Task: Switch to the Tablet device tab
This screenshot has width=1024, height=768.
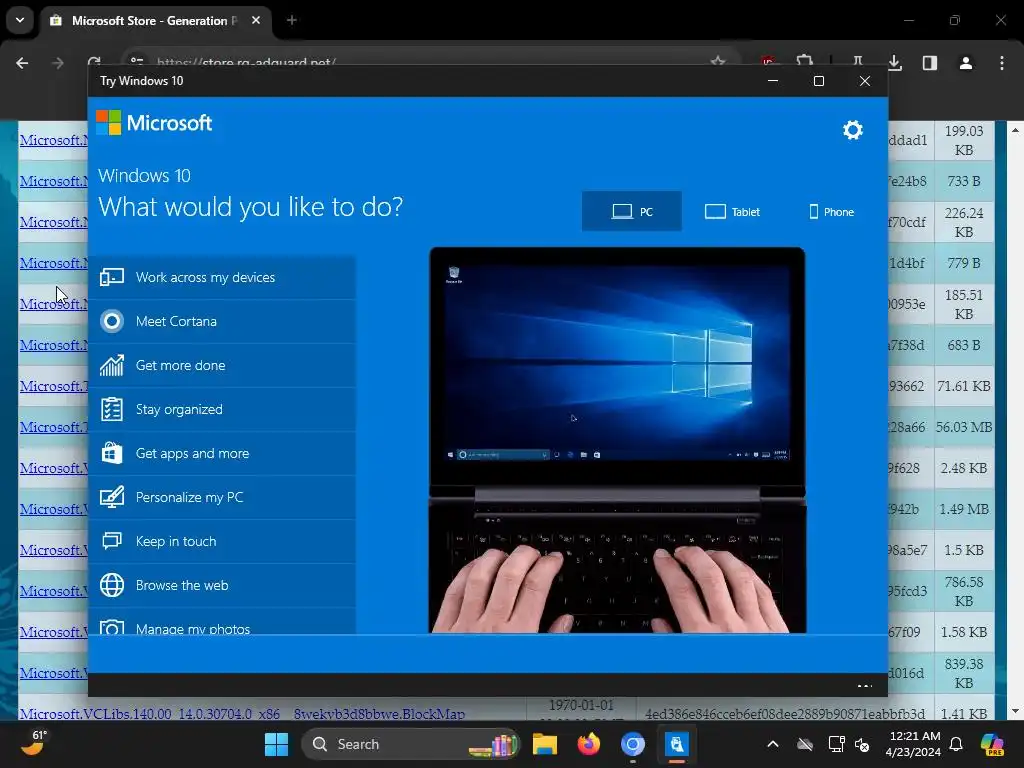Action: (732, 212)
